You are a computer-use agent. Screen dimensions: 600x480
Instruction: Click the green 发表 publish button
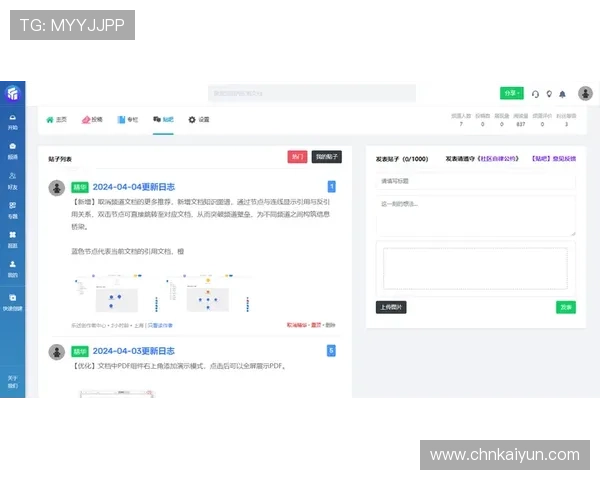(x=566, y=307)
